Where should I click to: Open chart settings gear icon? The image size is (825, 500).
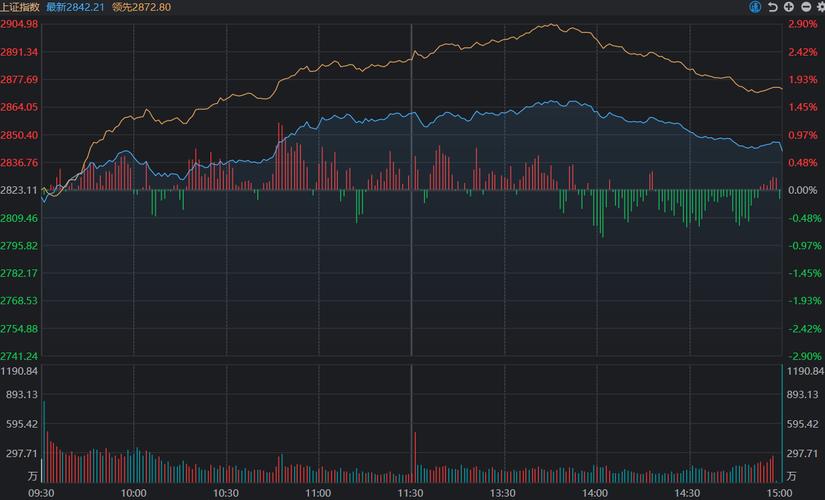tap(820, 7)
